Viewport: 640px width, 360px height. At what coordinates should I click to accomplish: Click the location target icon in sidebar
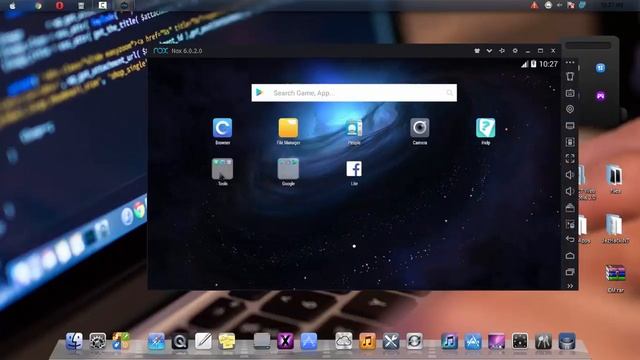point(570,109)
